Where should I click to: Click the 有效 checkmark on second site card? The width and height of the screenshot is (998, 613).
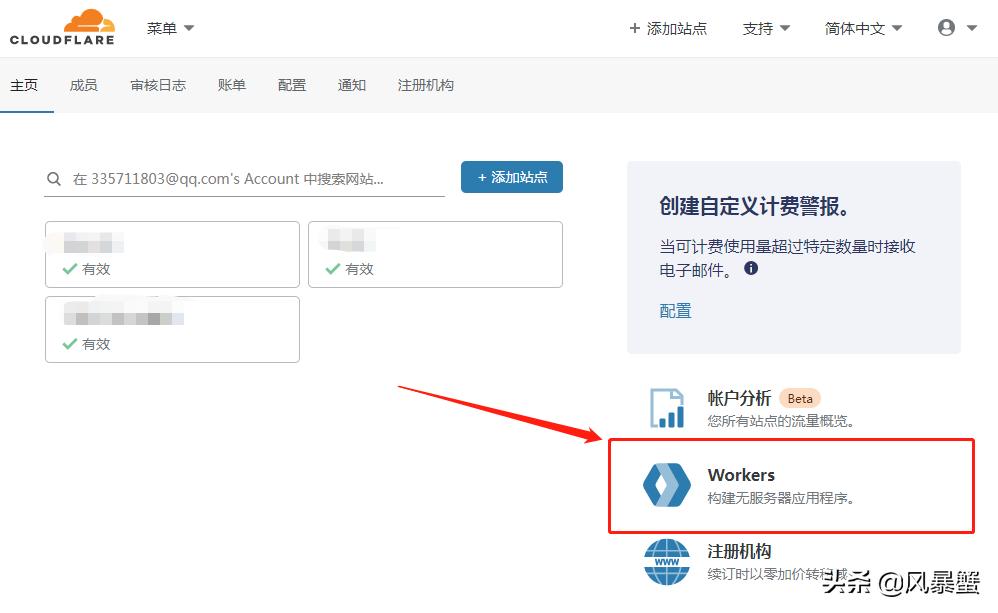pos(330,268)
